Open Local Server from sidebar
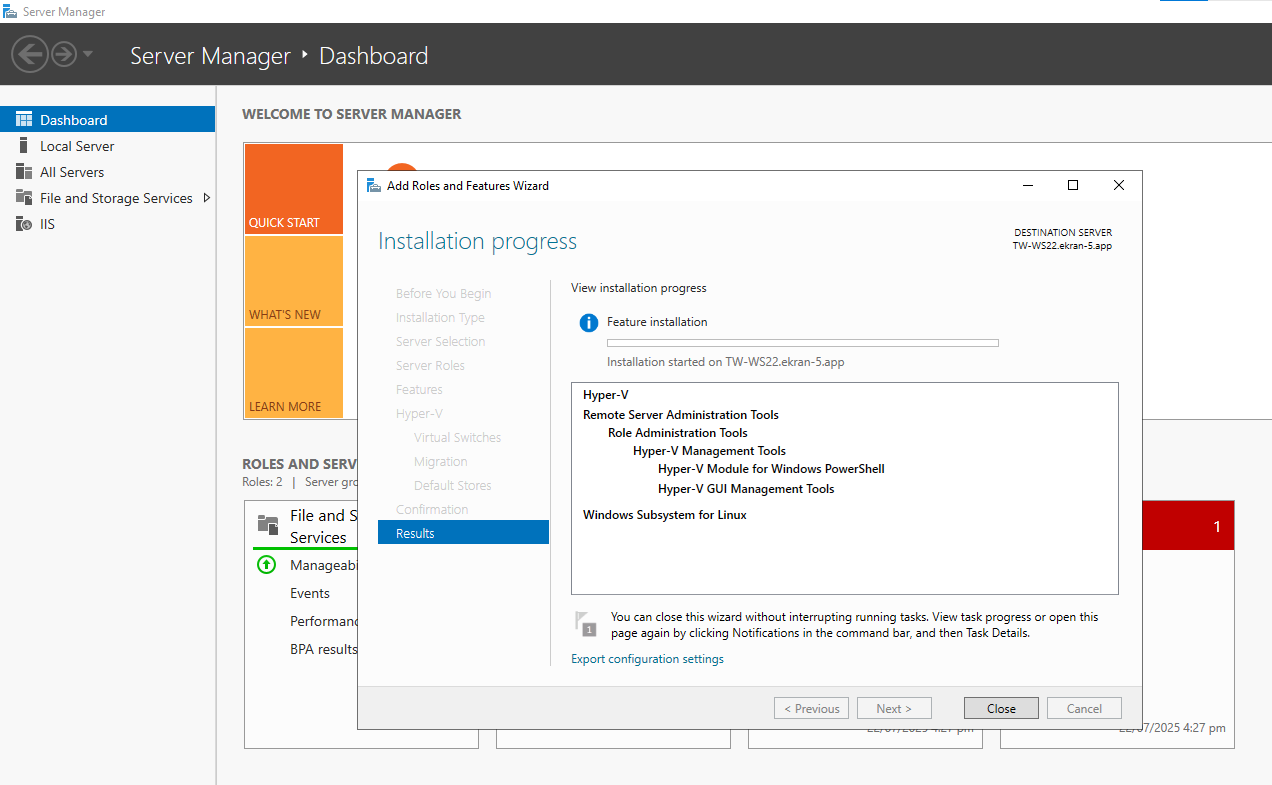 click(x=77, y=146)
